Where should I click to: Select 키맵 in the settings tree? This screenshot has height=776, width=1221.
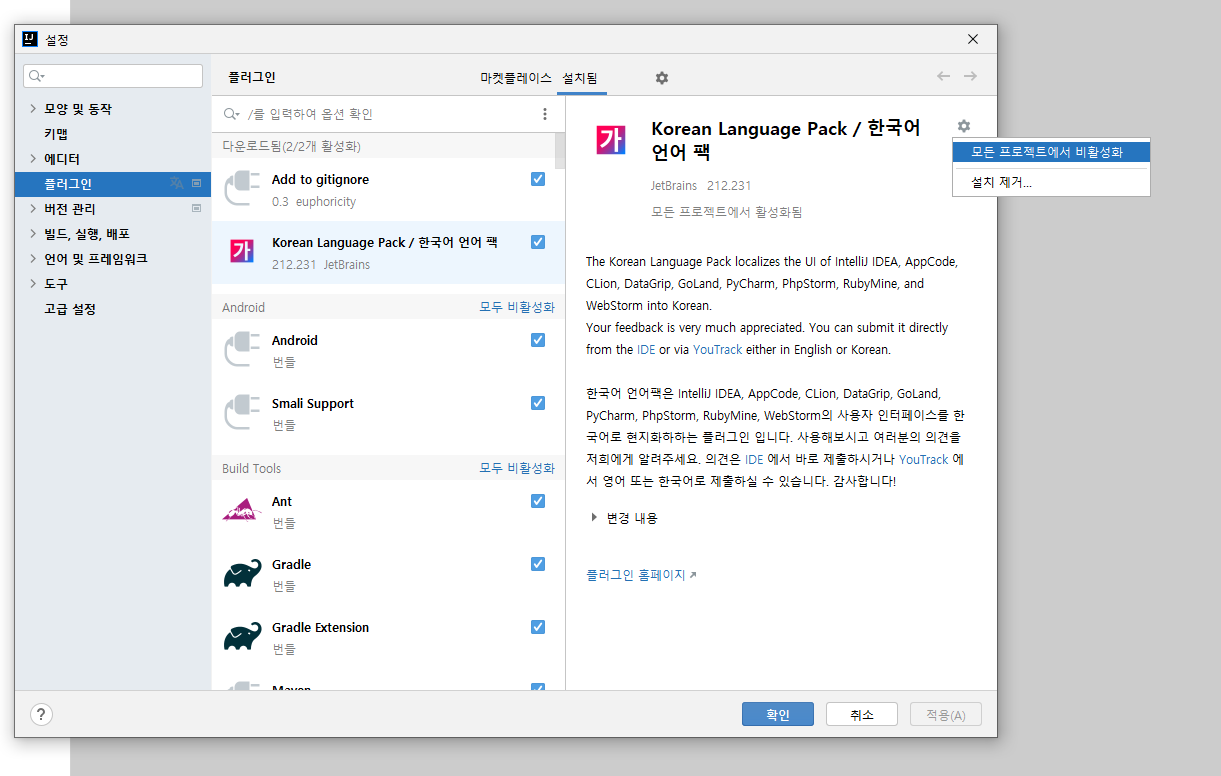[x=56, y=133]
